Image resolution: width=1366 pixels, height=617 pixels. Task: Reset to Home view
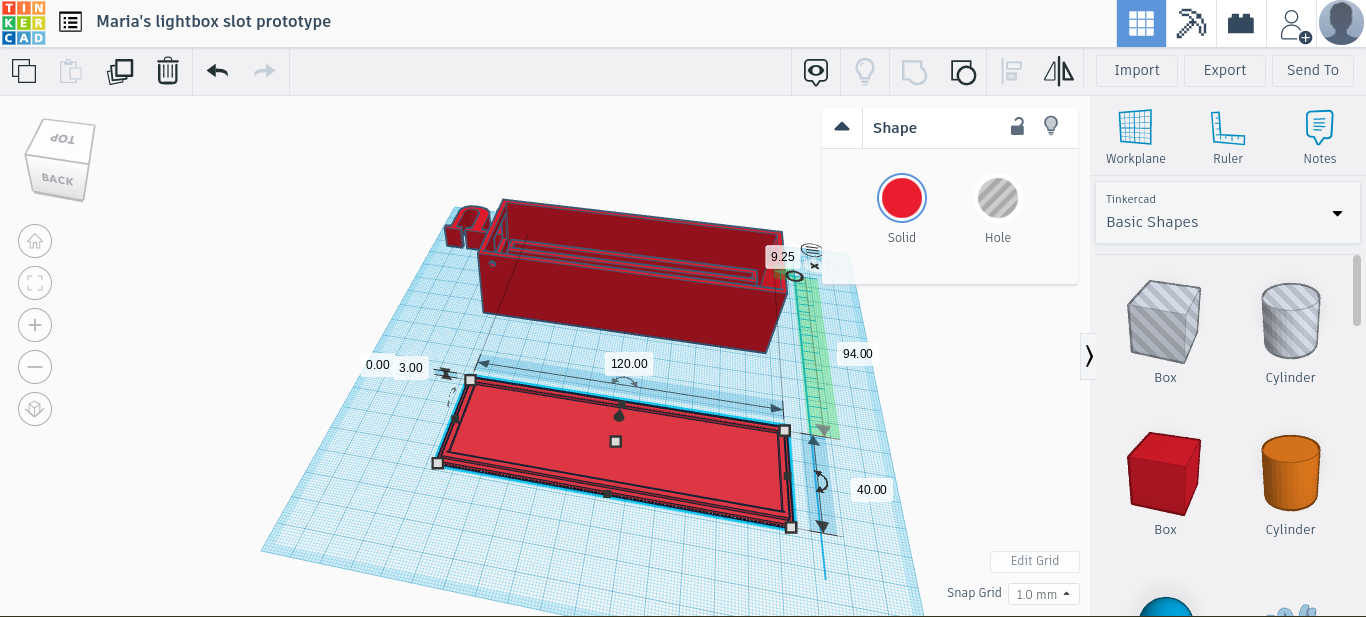point(35,241)
